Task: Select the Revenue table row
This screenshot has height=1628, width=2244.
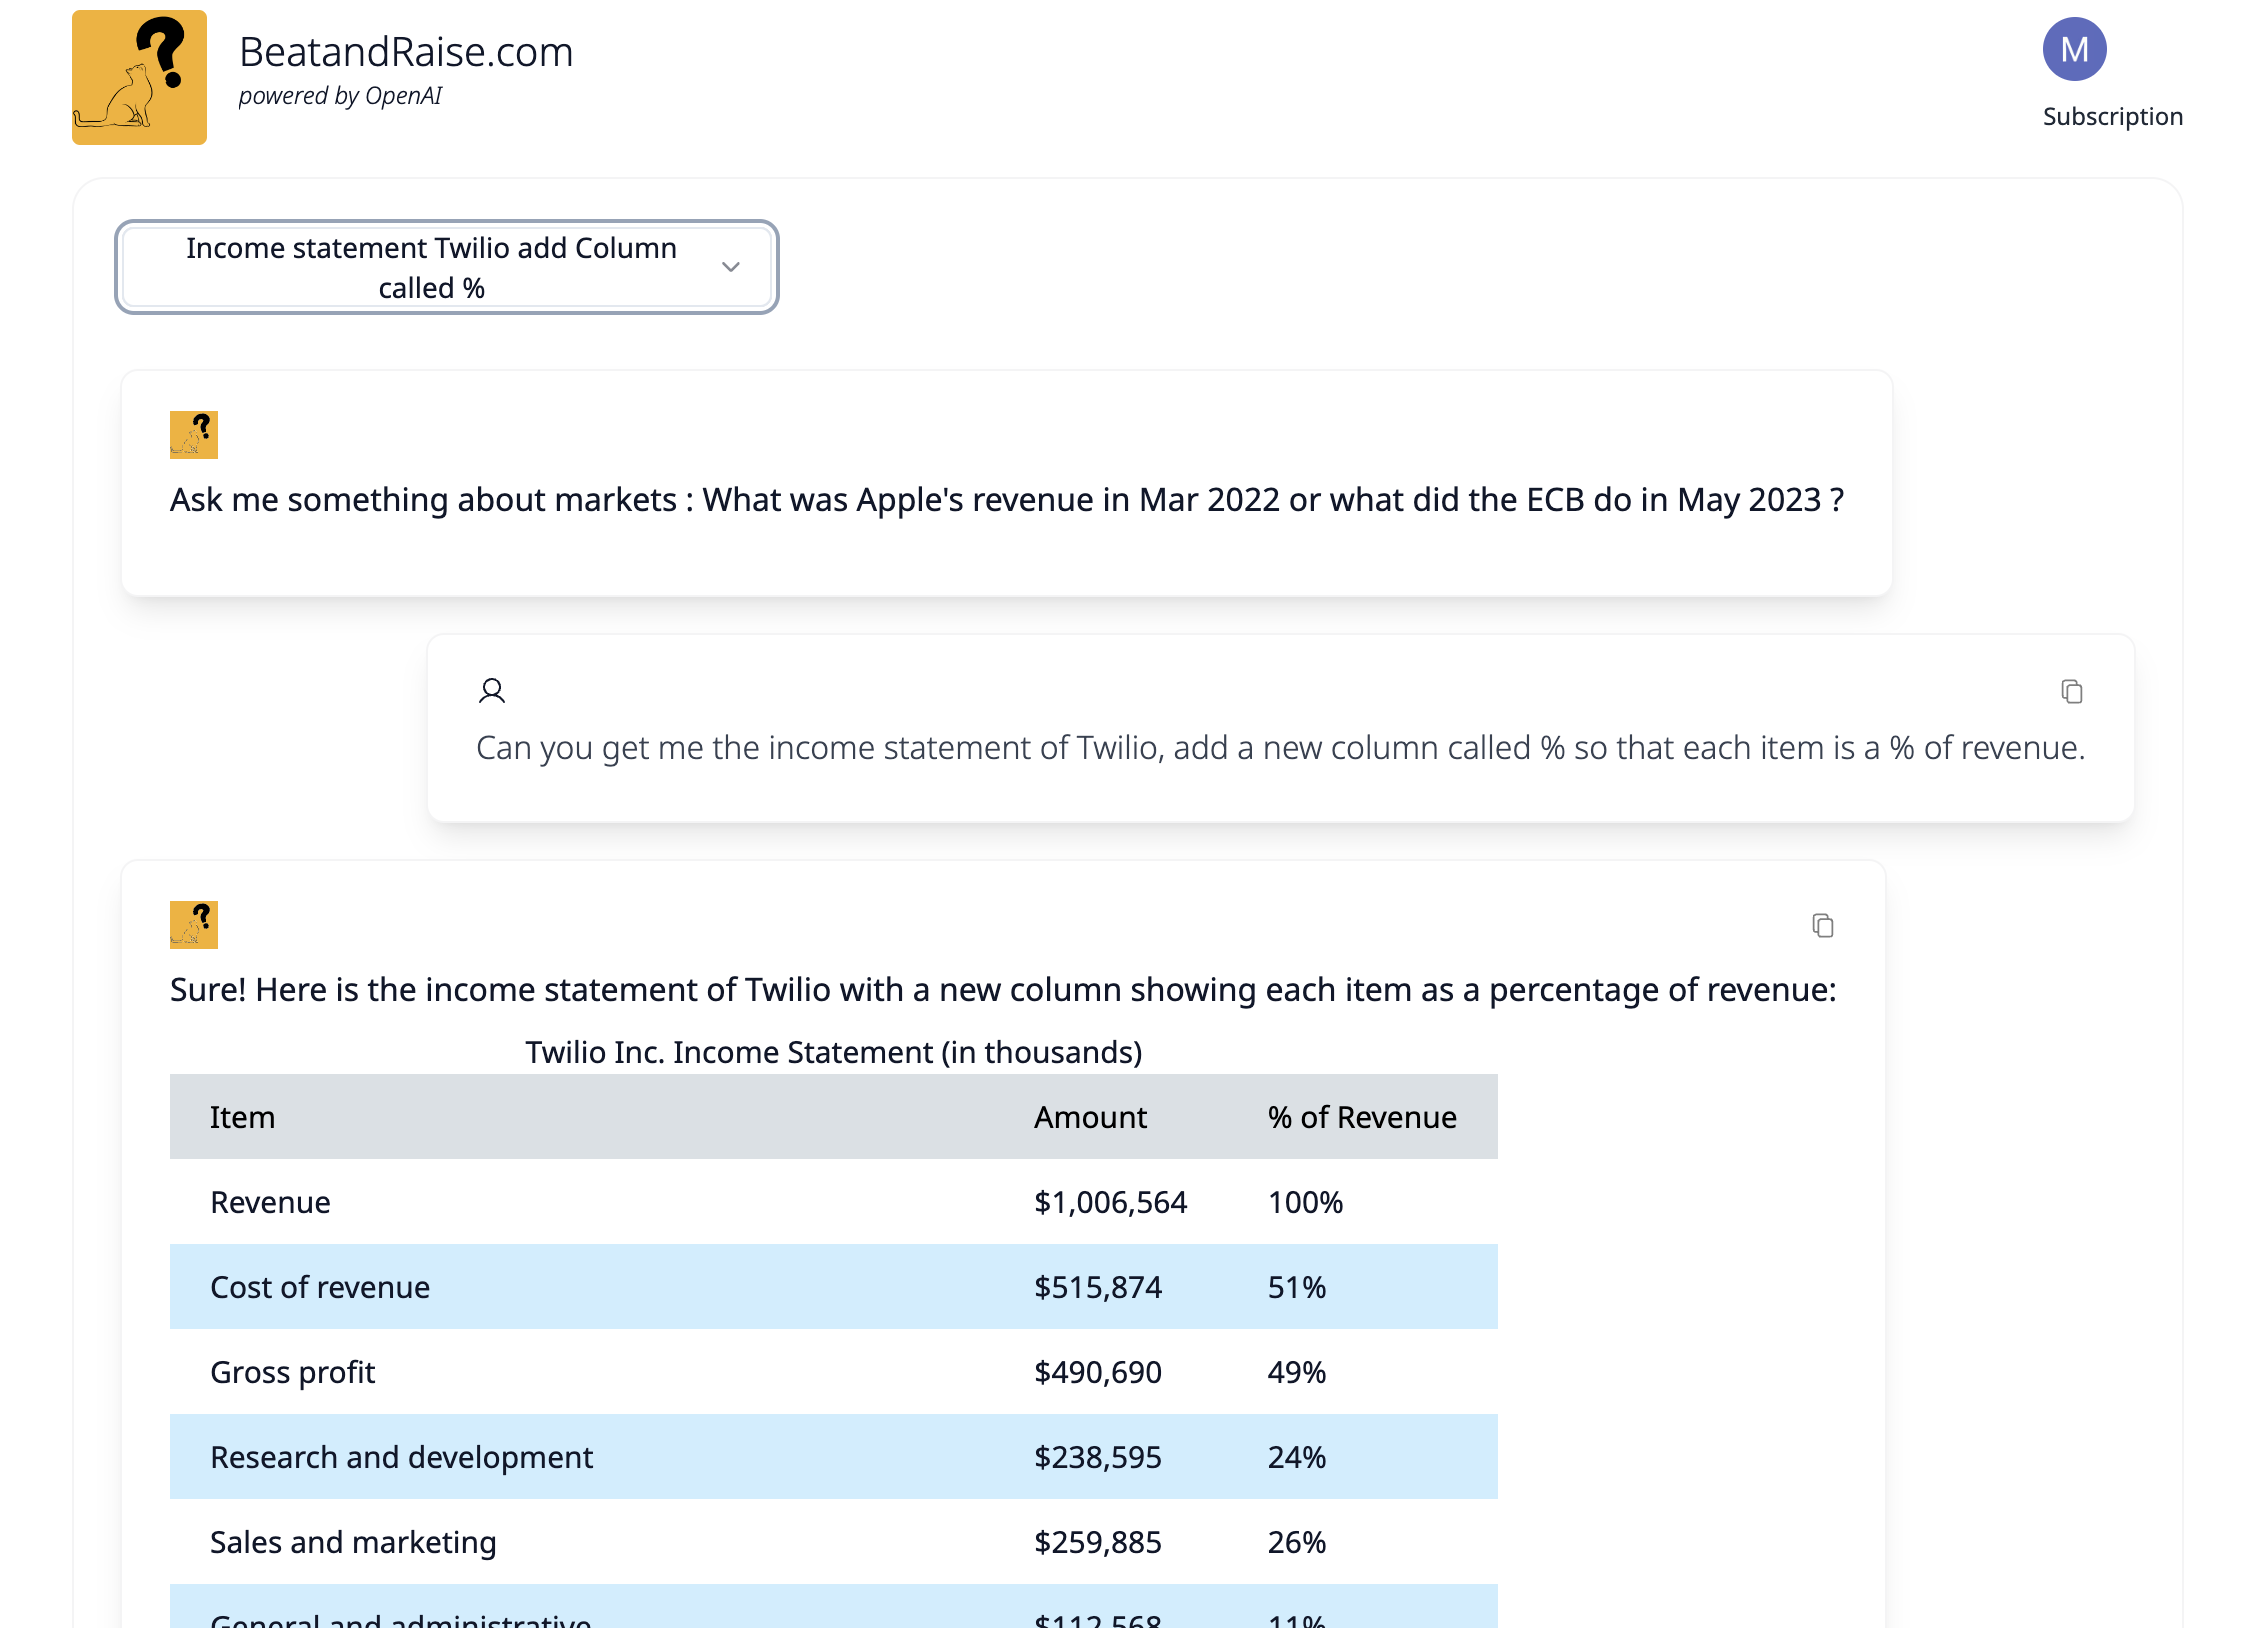Action: click(x=832, y=1202)
